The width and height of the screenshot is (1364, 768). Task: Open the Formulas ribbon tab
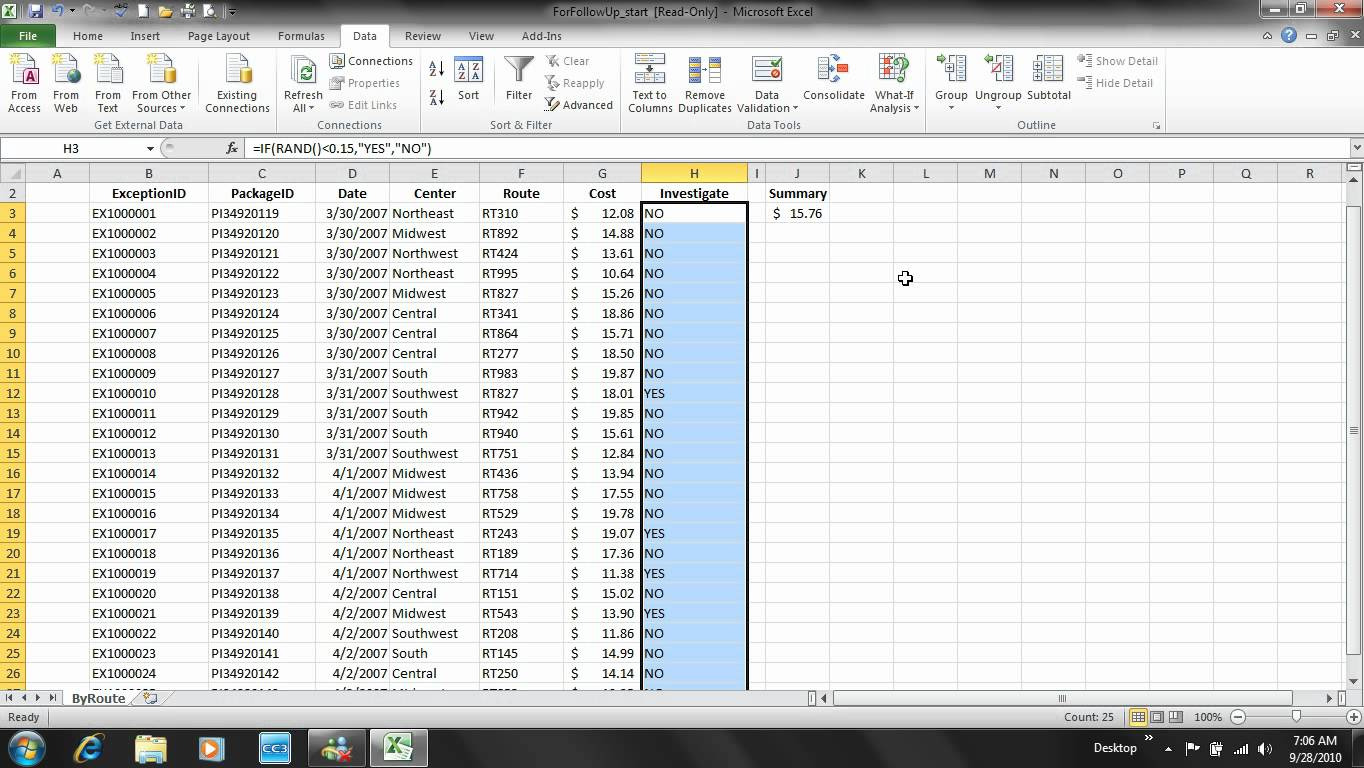click(x=301, y=36)
